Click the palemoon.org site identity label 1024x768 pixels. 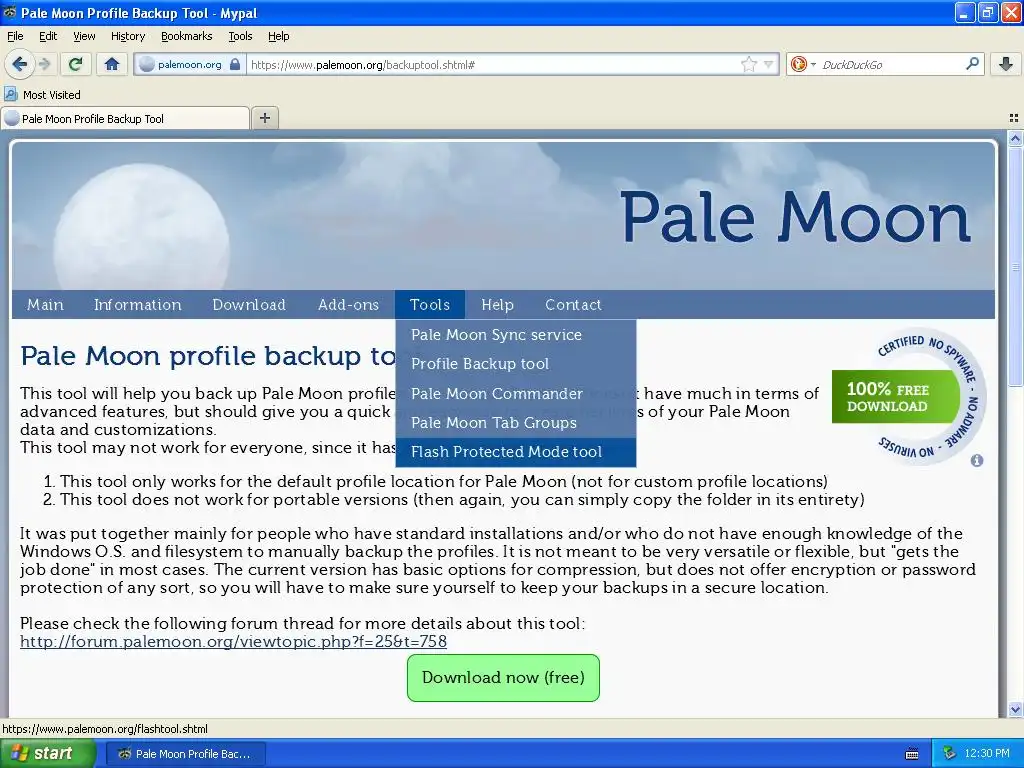pos(189,64)
